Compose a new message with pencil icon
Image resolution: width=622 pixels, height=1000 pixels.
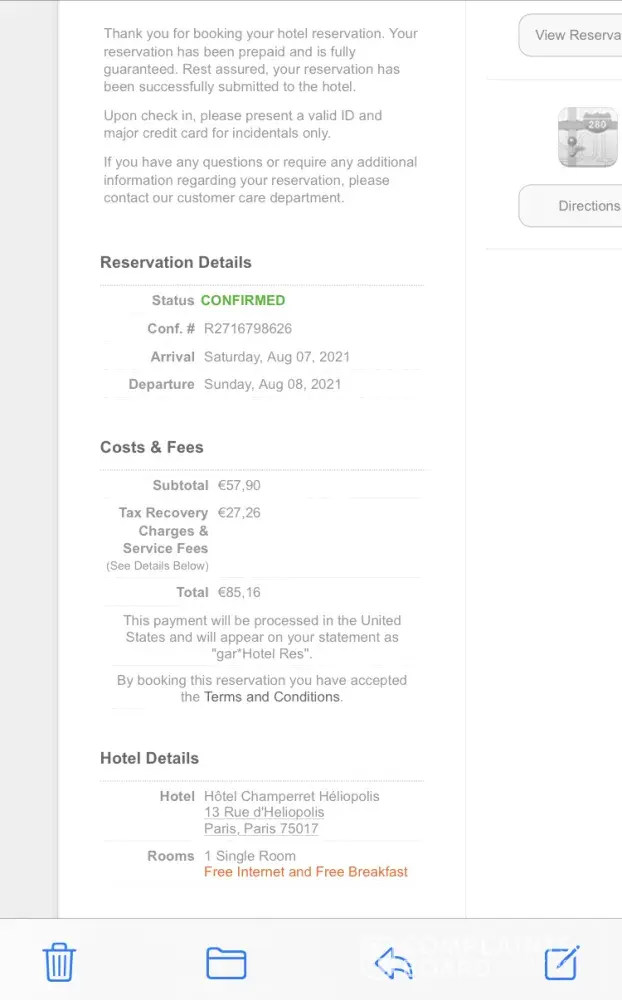pos(561,962)
